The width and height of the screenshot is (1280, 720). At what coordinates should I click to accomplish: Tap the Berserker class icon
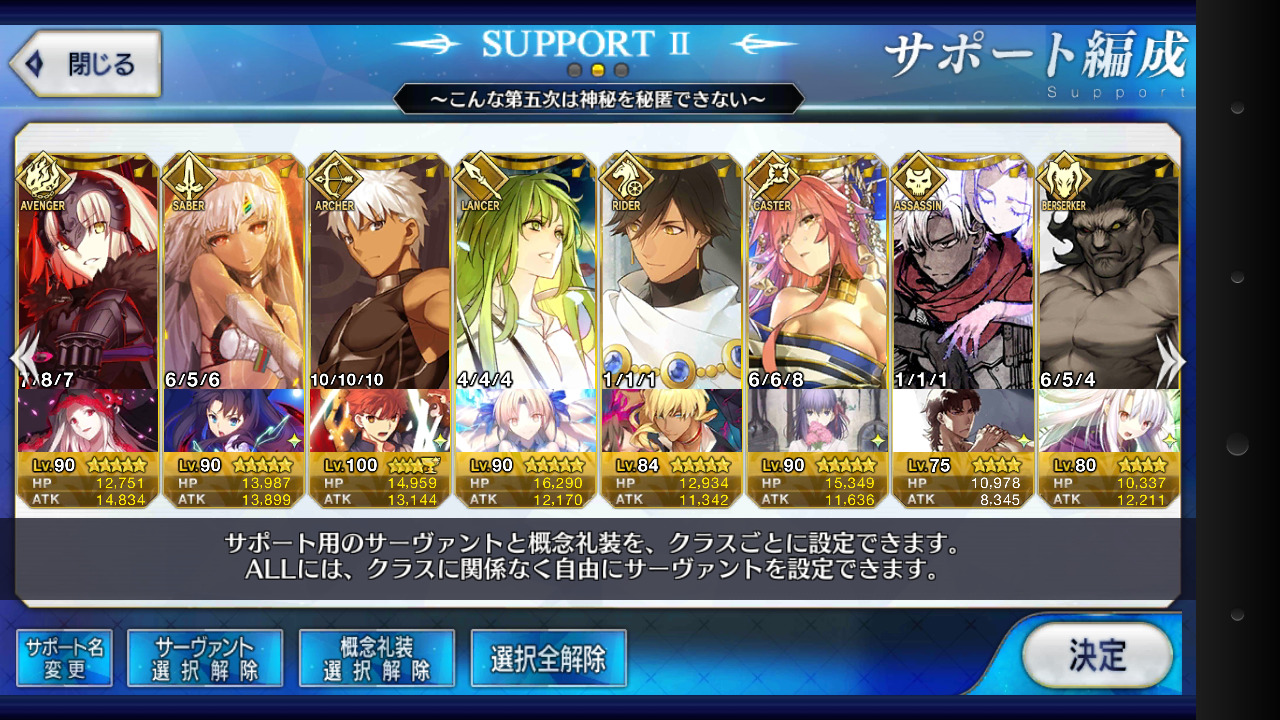pos(1063,178)
